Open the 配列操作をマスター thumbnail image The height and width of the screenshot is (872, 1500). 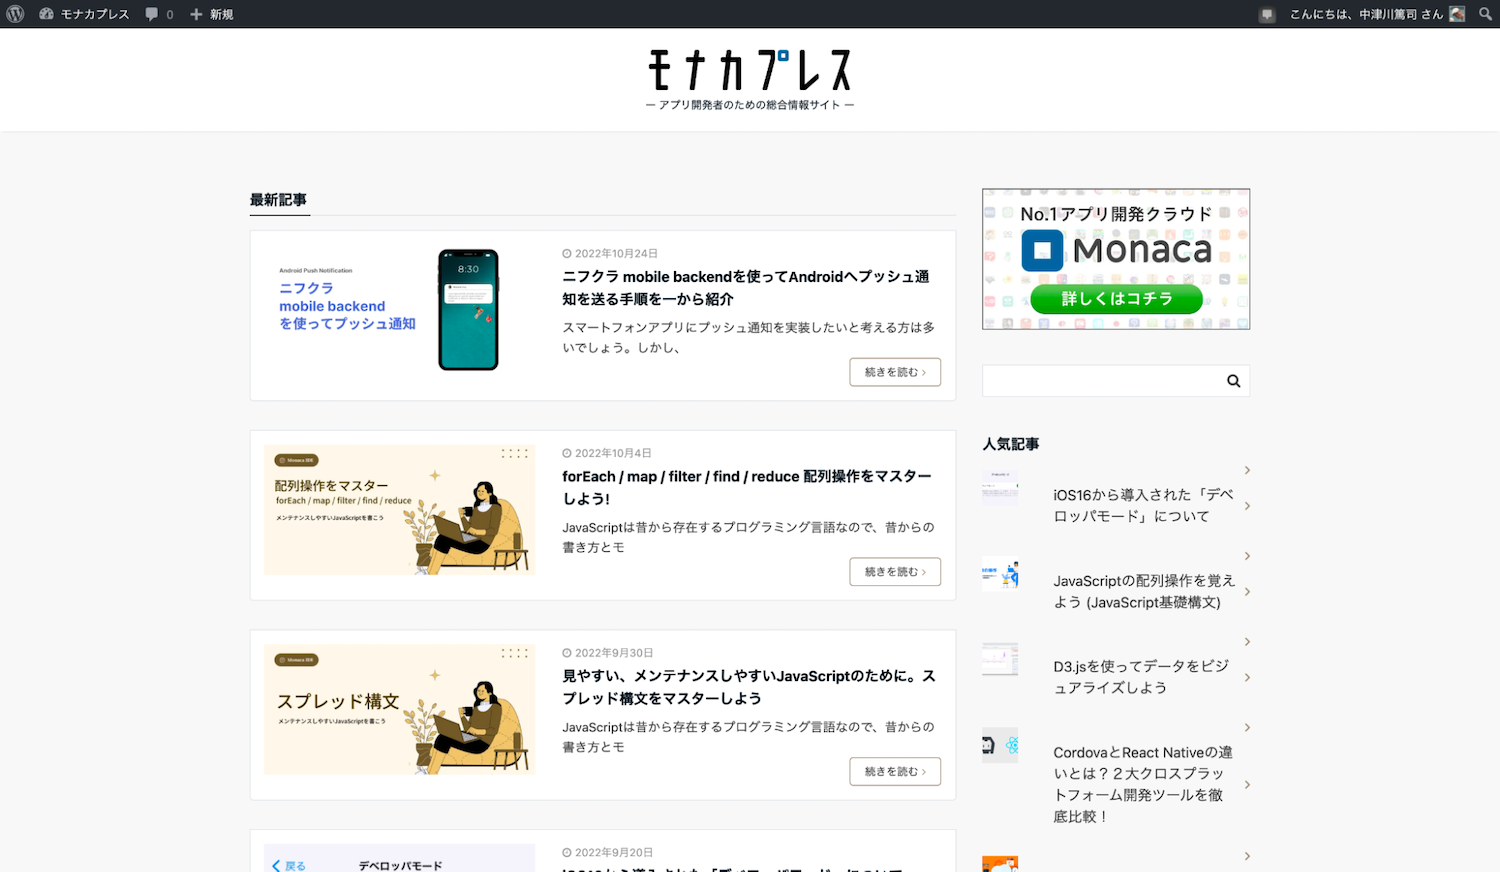tap(400, 510)
